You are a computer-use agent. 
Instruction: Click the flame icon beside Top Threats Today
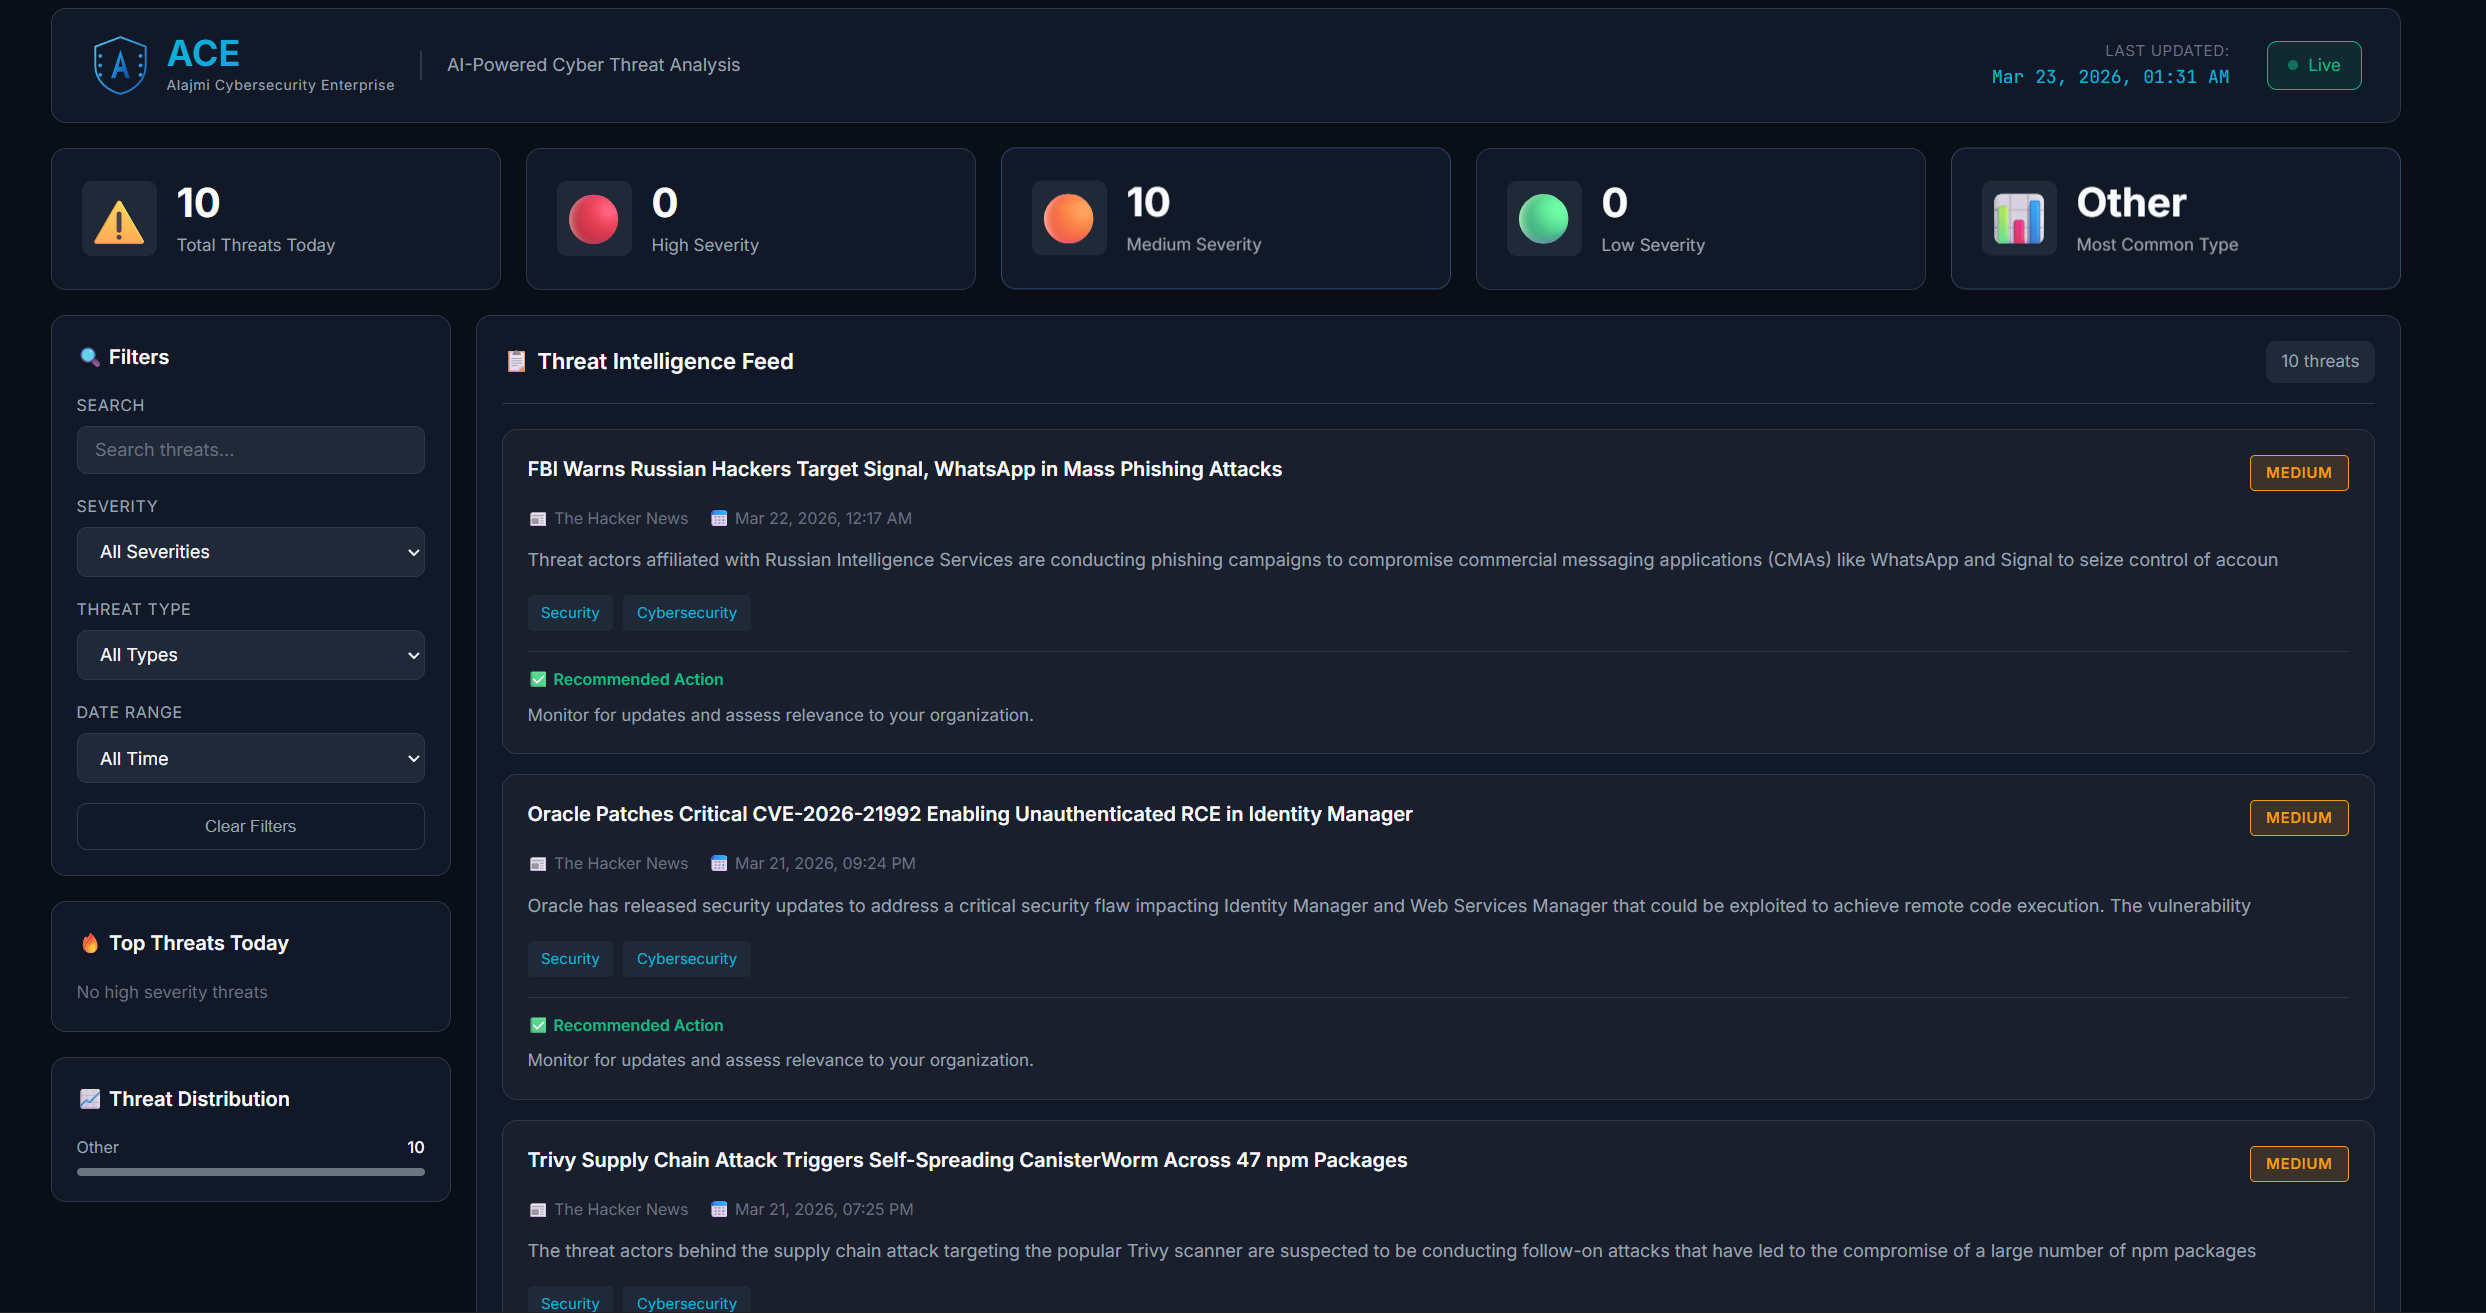pos(90,943)
